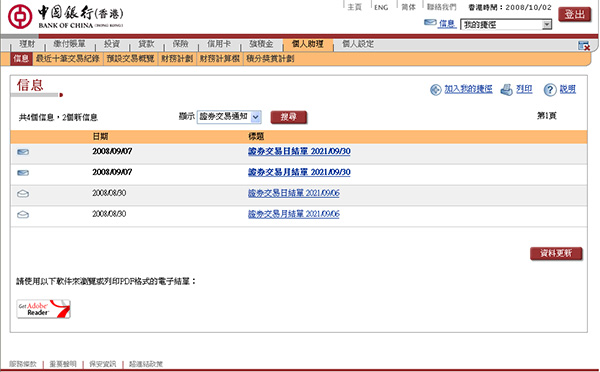Screen dimensions: 600x372
Task: Click the 超連結政策 footer link
Action: (x=146, y=364)
